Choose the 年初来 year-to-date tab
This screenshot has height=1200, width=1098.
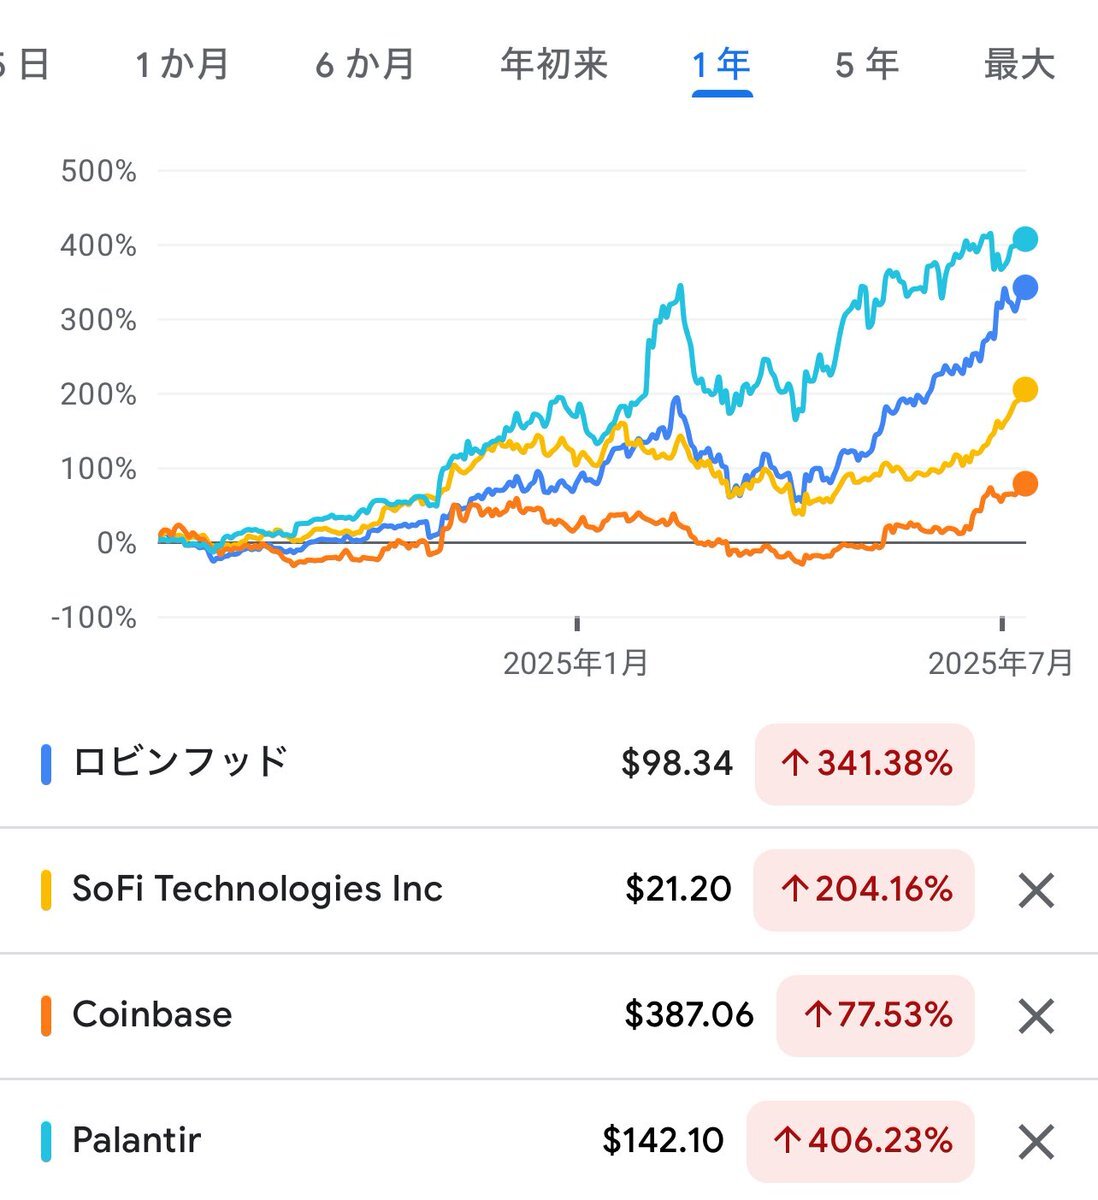[x=554, y=65]
